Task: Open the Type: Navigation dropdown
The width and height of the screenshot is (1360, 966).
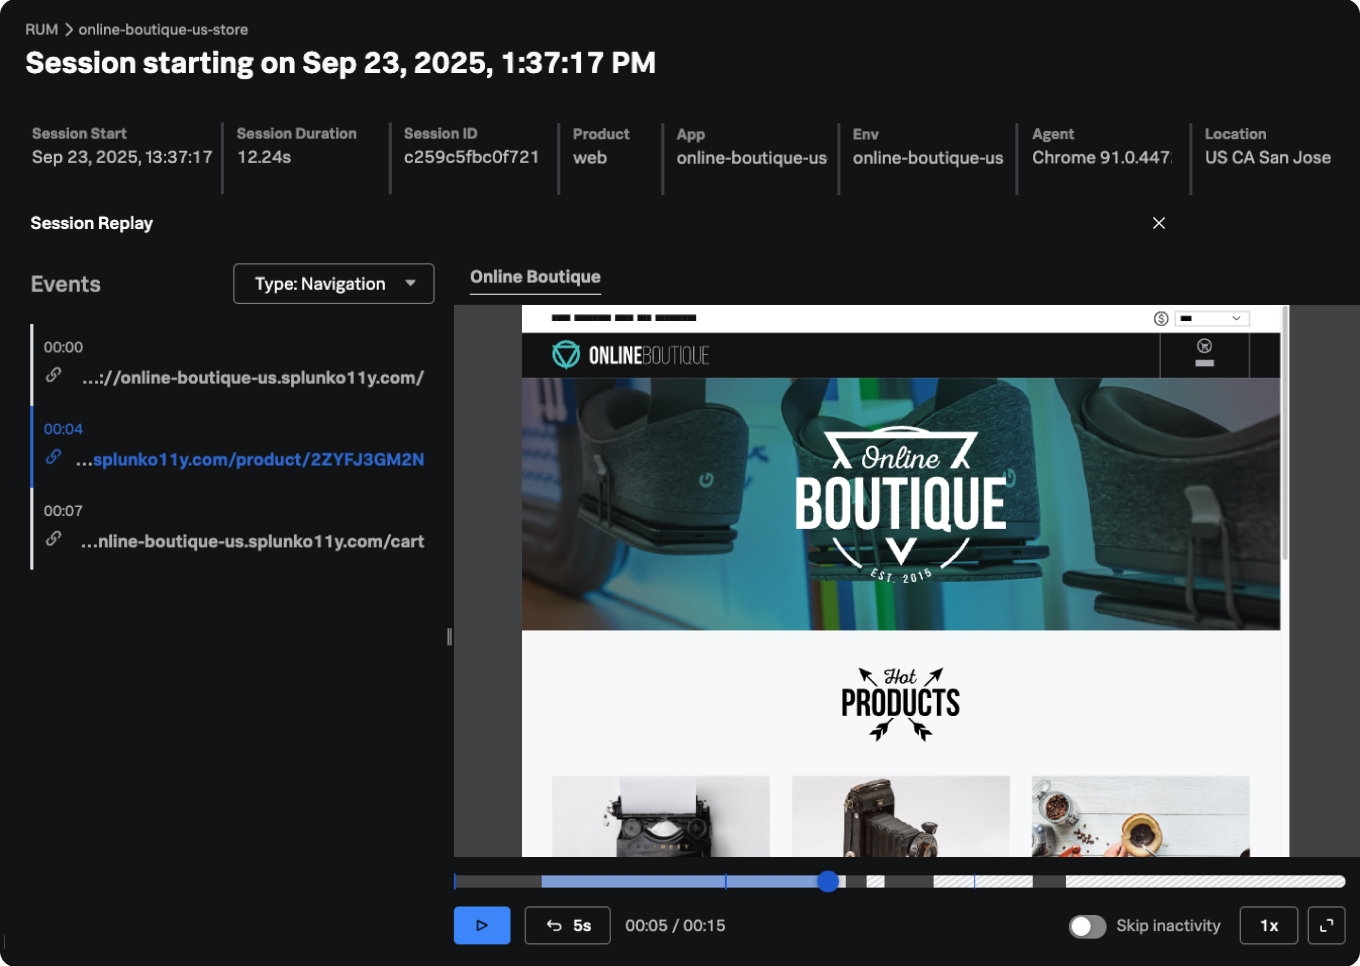Action: (333, 284)
